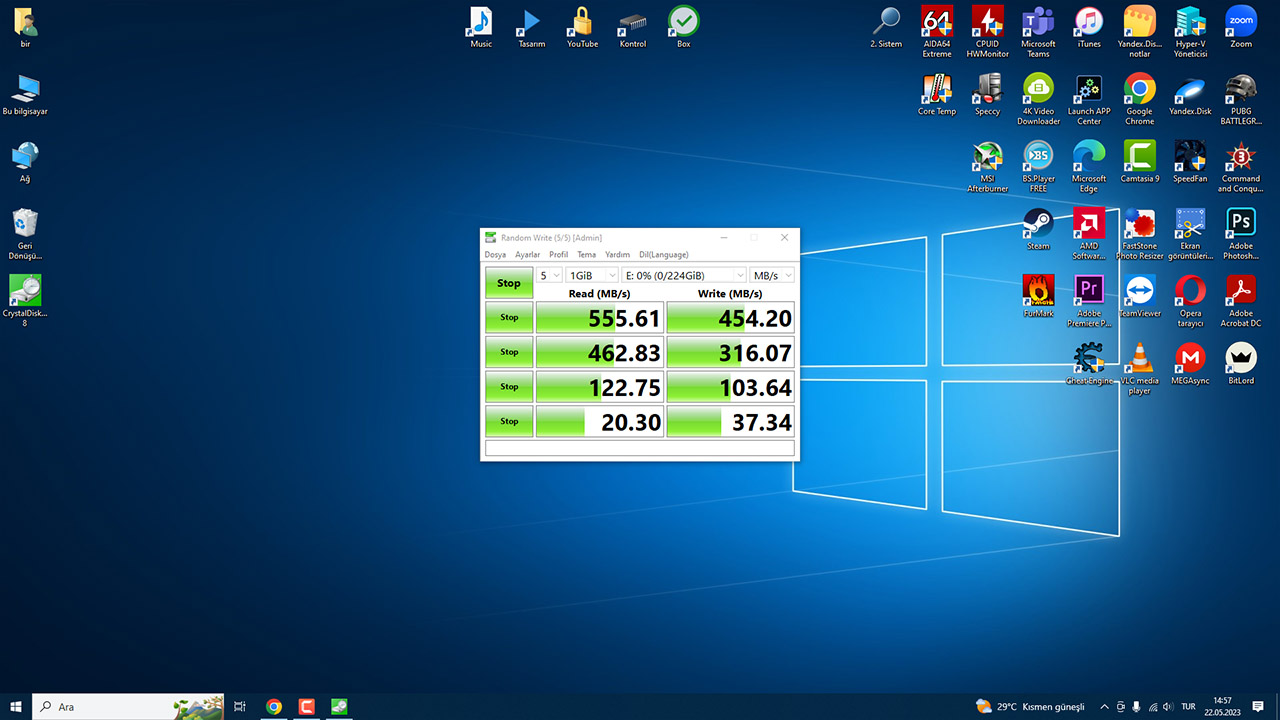Open the Dosya menu
Image resolution: width=1280 pixels, height=720 pixels.
pyautogui.click(x=495, y=255)
